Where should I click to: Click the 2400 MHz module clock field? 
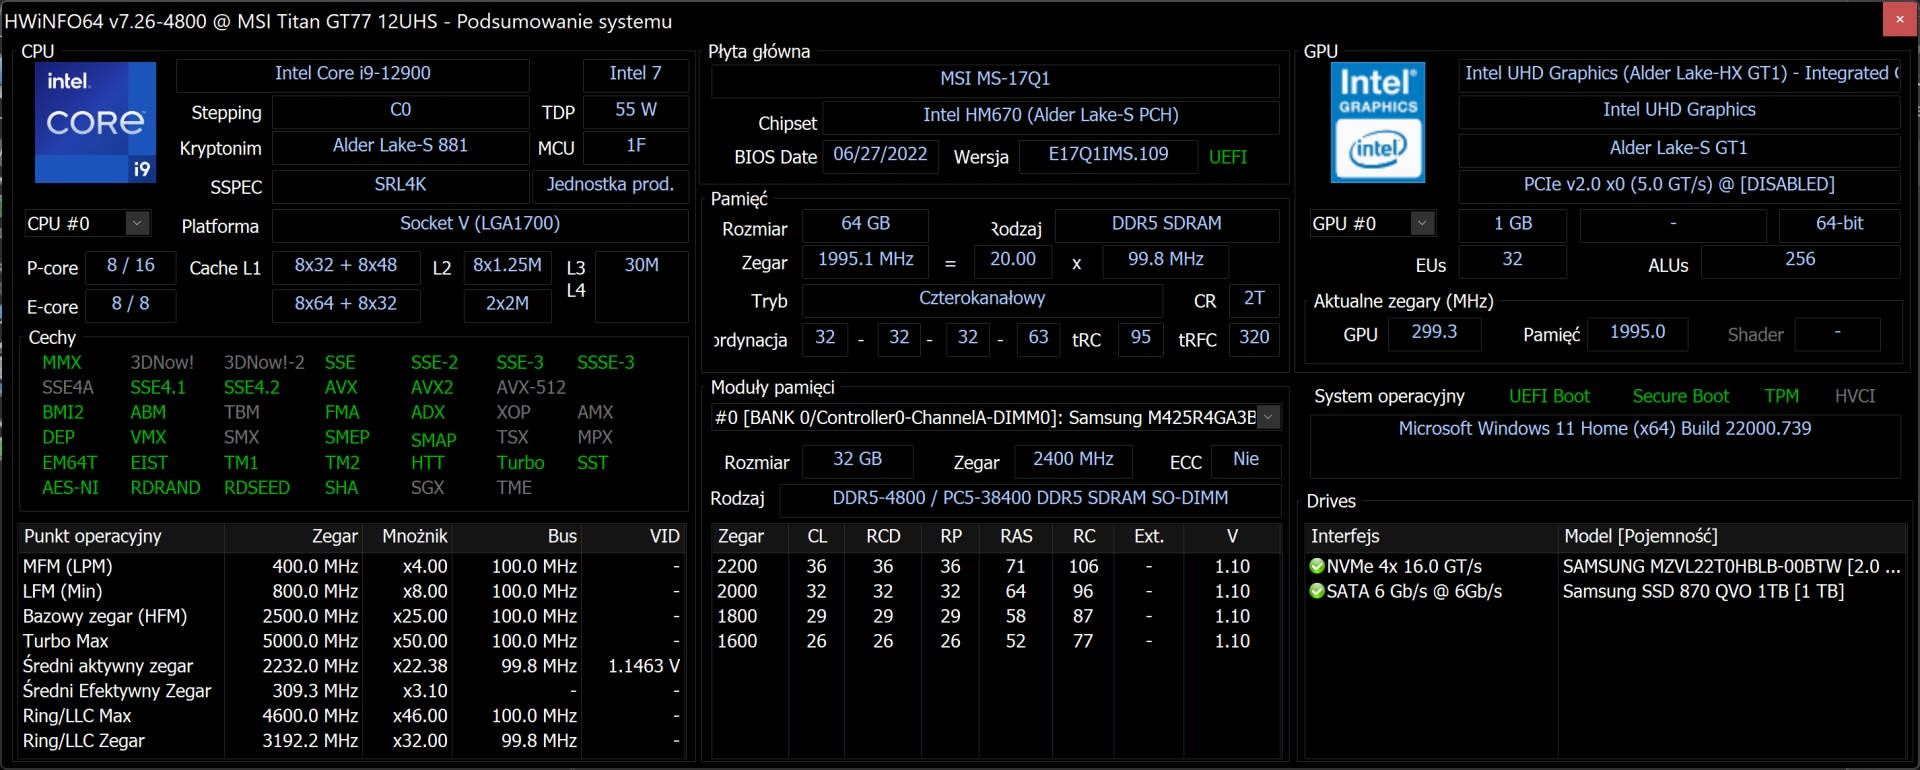[x=1073, y=460]
